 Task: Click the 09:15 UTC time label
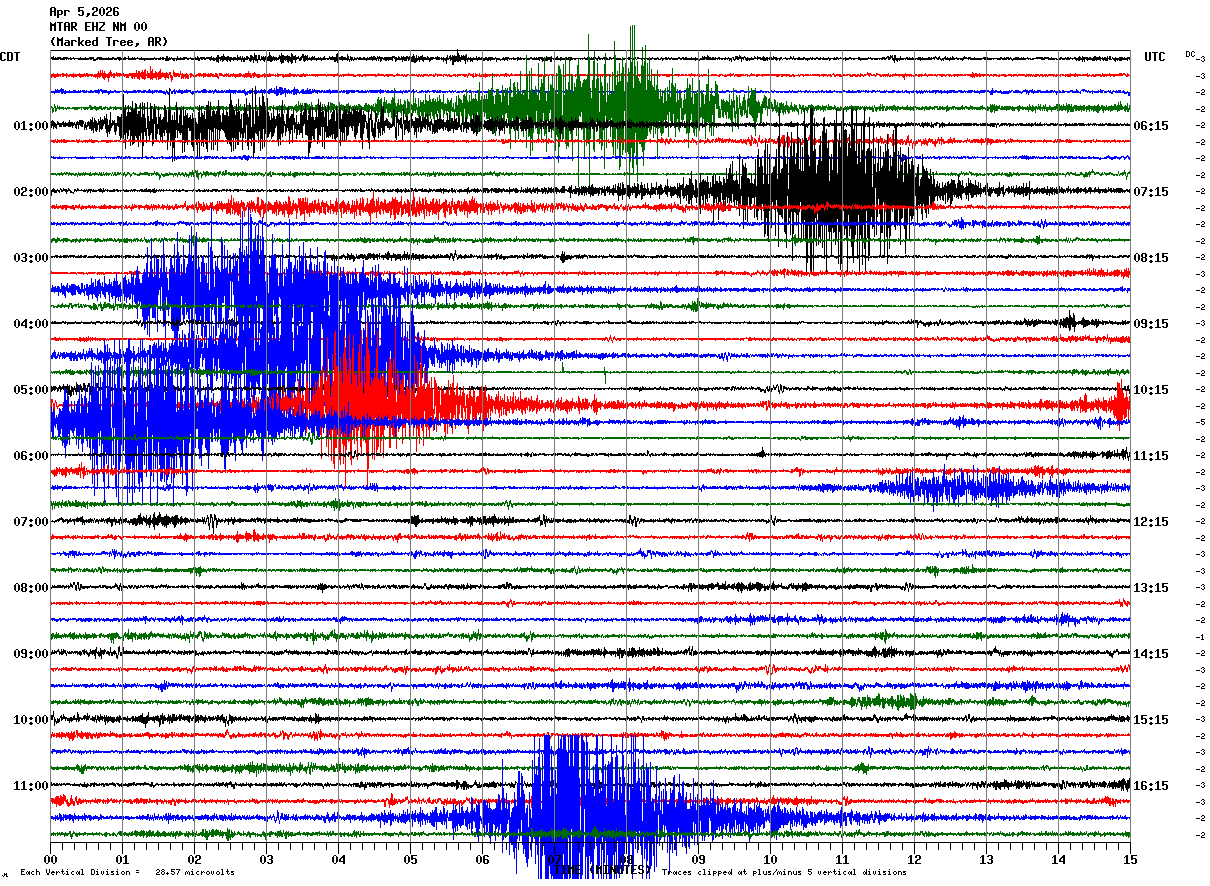click(x=1151, y=324)
